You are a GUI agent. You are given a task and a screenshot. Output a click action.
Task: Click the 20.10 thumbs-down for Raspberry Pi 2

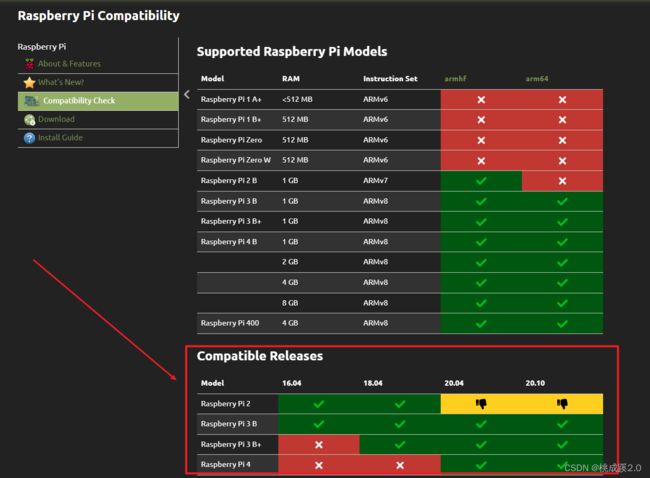point(562,403)
